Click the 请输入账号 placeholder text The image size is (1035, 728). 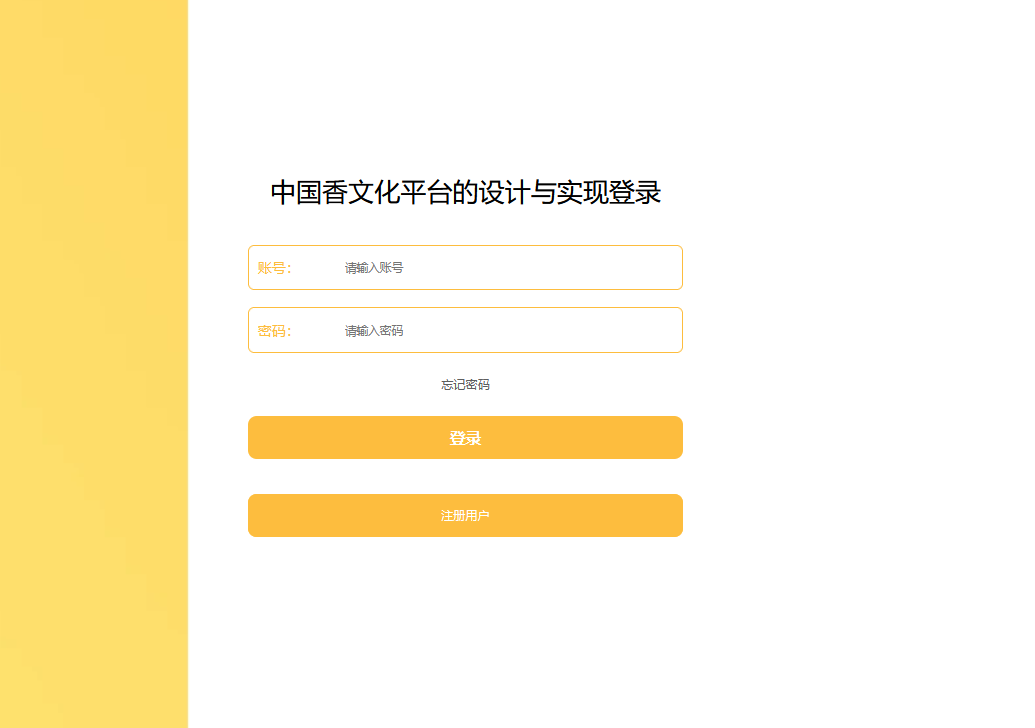coord(374,268)
